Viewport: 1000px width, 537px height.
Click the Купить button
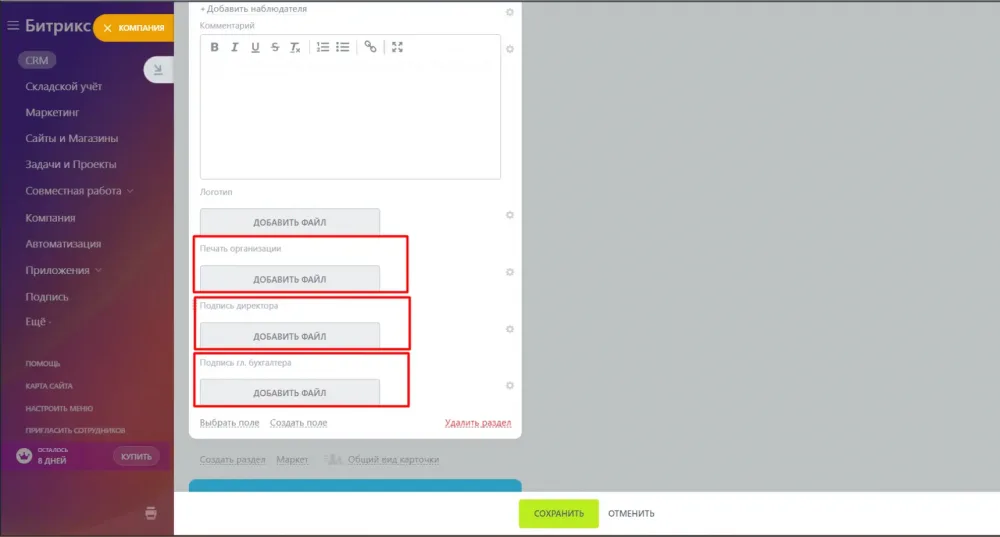coord(136,457)
